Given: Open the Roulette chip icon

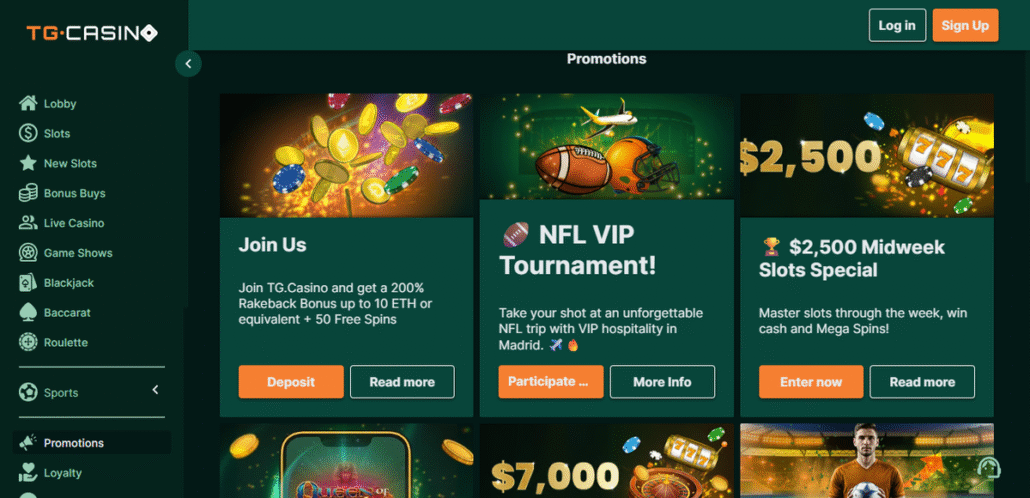Looking at the screenshot, I should 28,342.
